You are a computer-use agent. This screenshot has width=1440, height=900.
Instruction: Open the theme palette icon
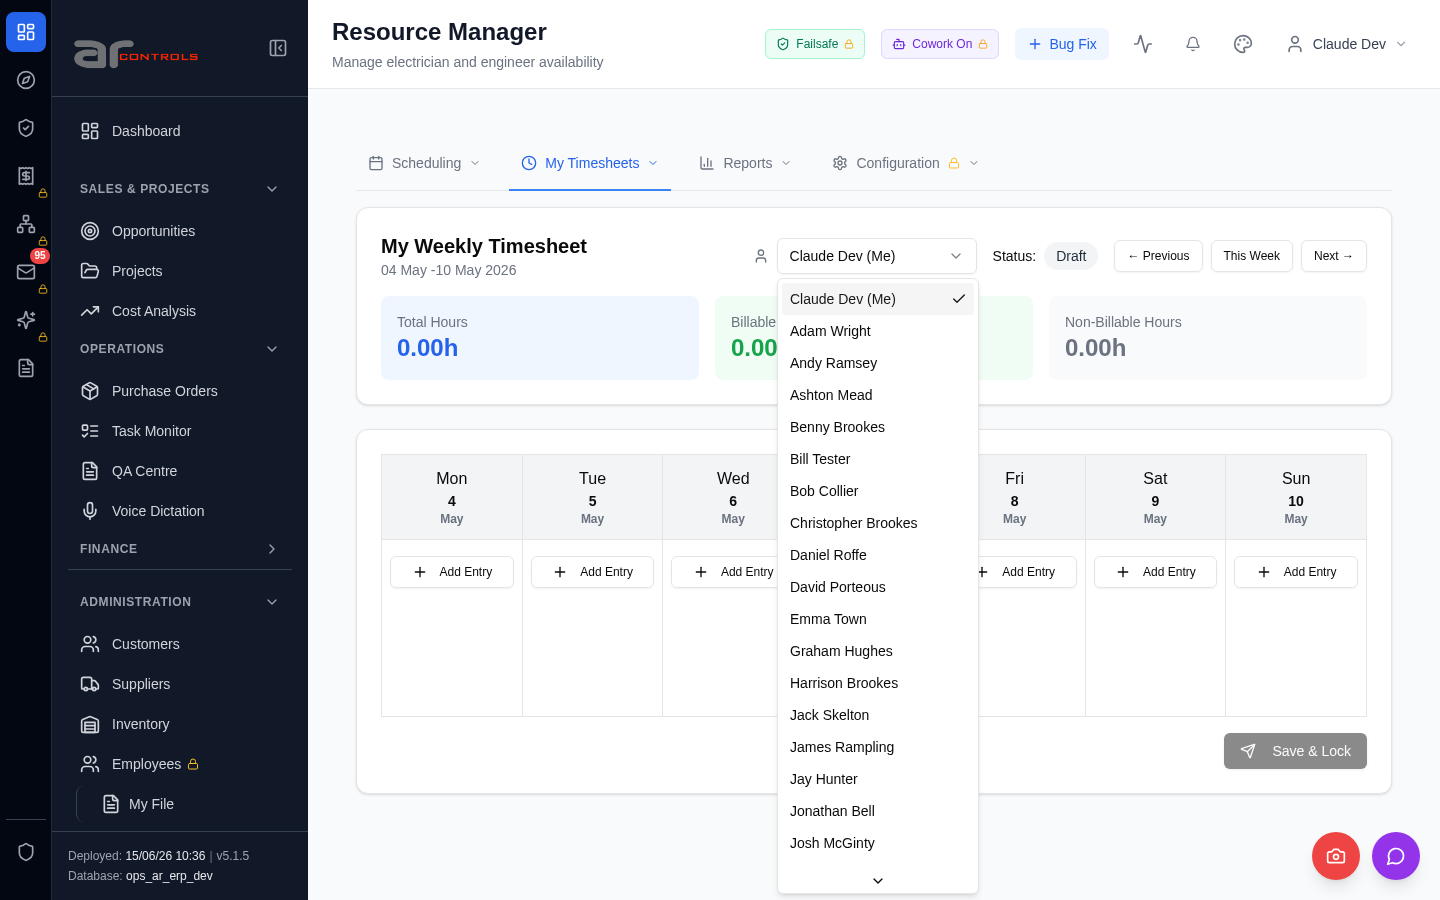pyautogui.click(x=1243, y=44)
